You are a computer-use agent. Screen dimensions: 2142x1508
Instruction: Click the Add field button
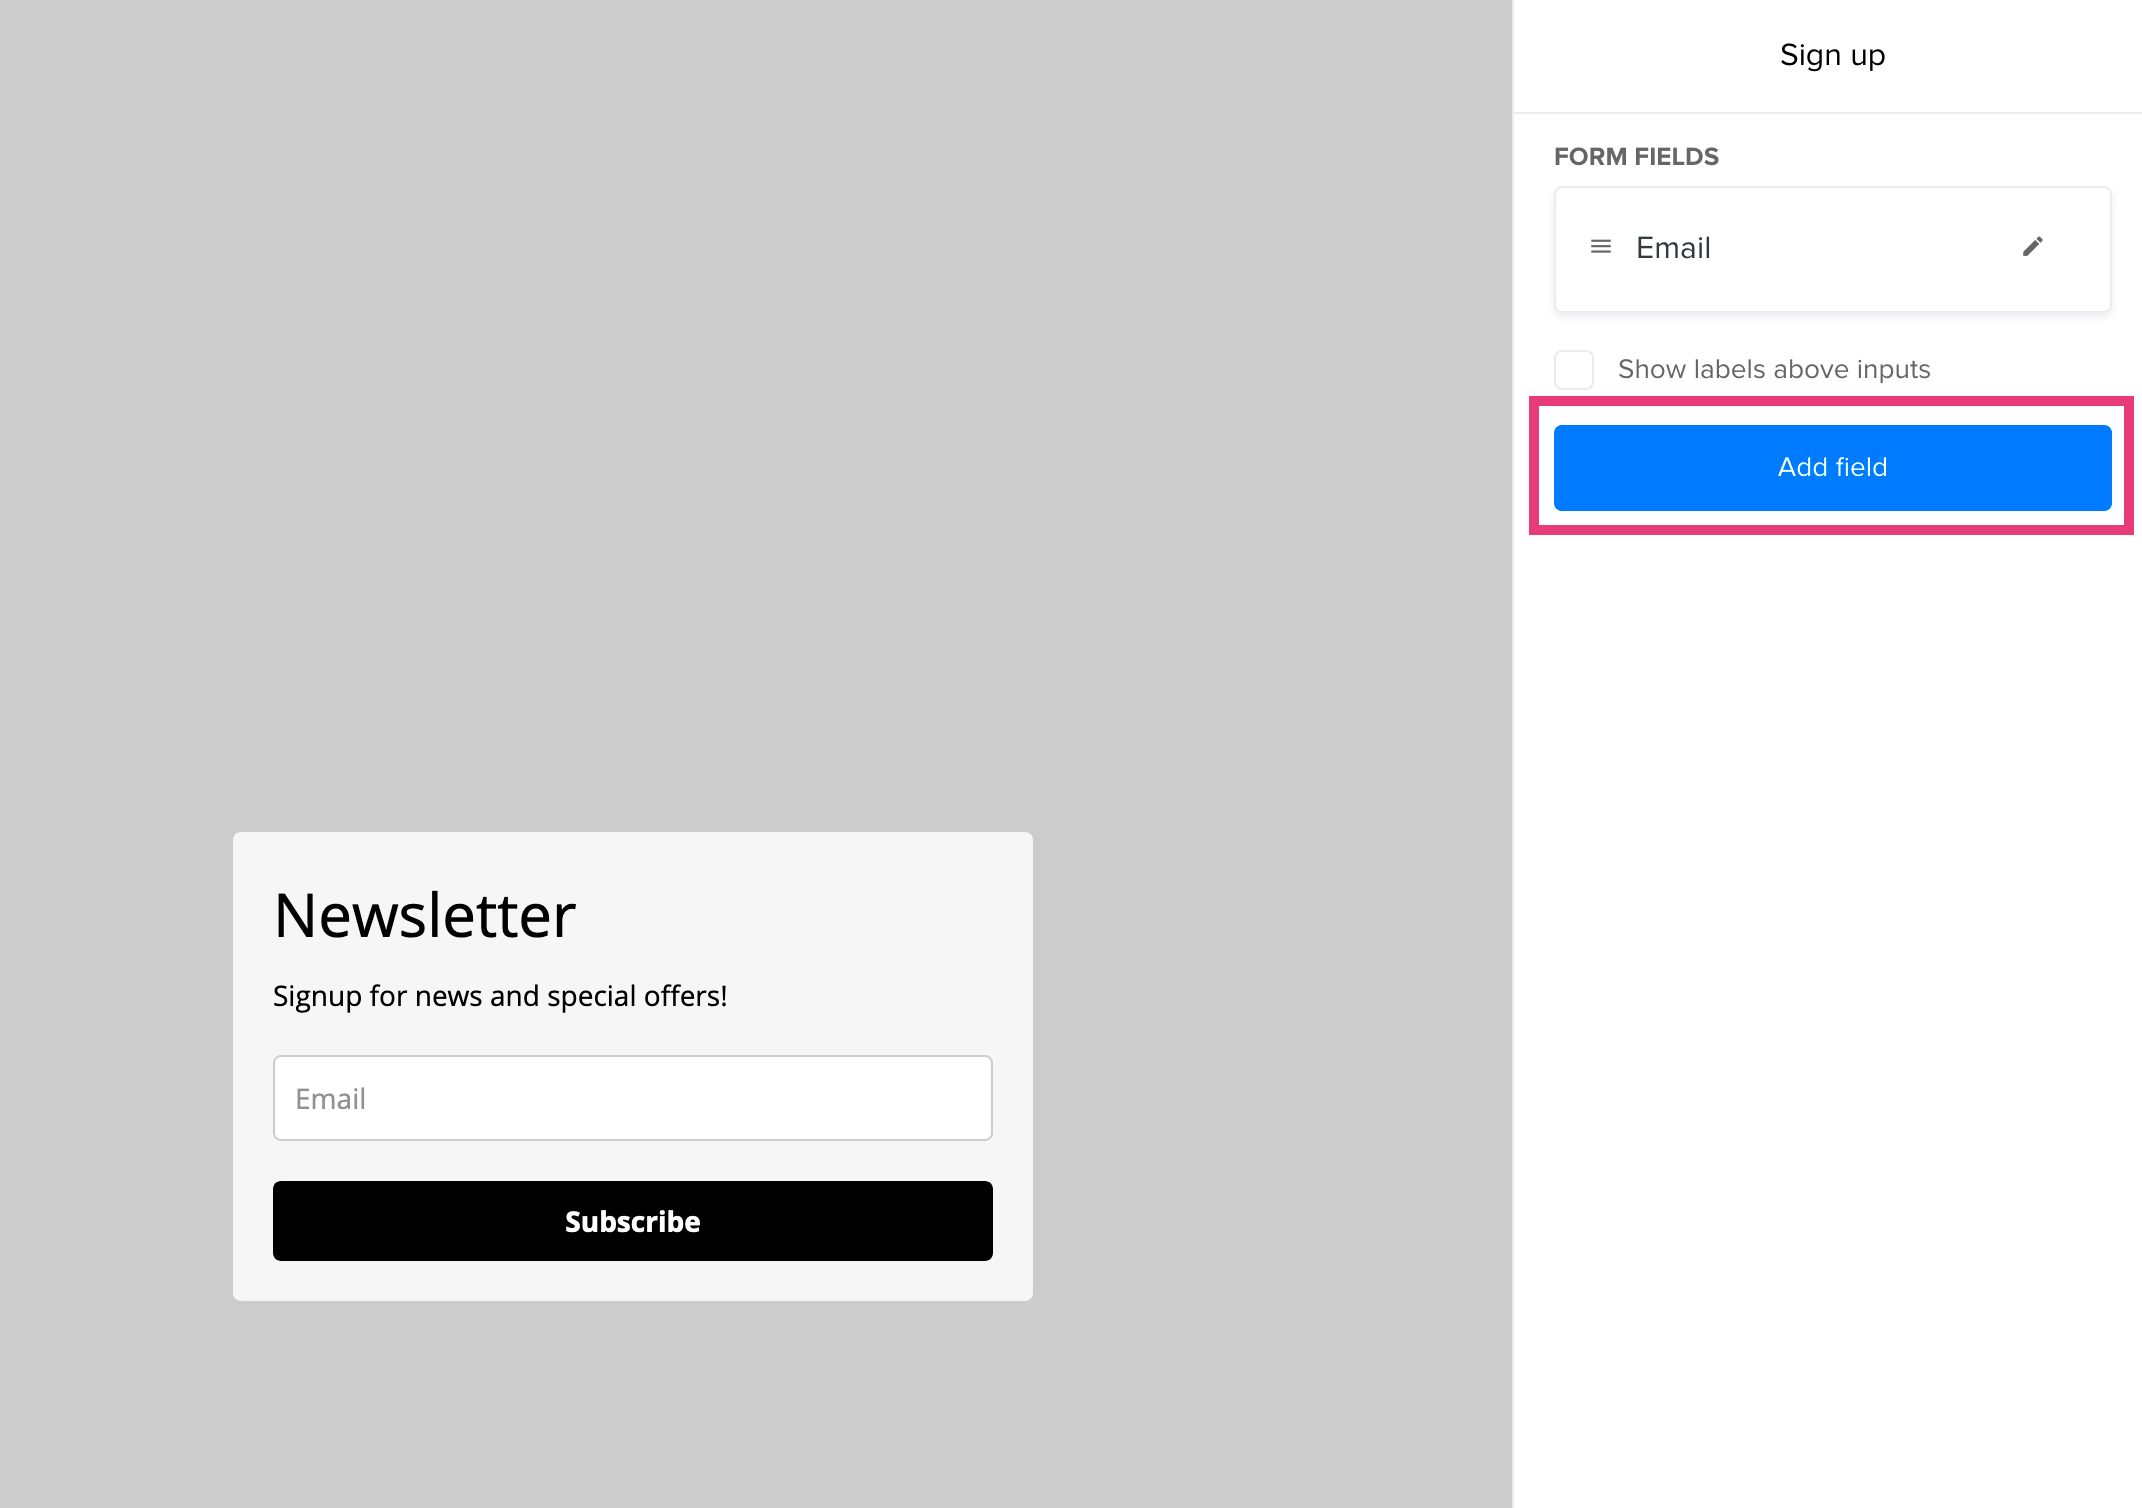pos(1831,468)
